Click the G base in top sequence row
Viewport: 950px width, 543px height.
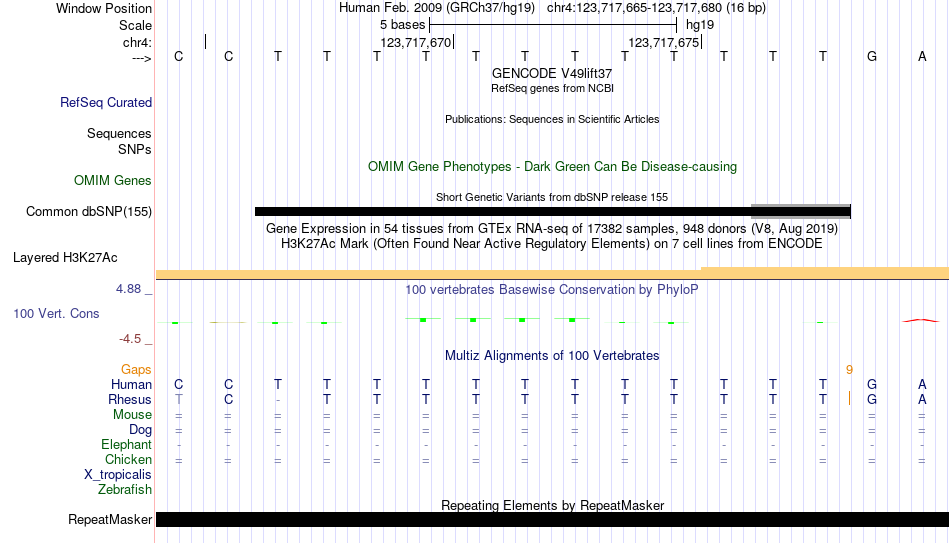pyautogui.click(x=872, y=57)
